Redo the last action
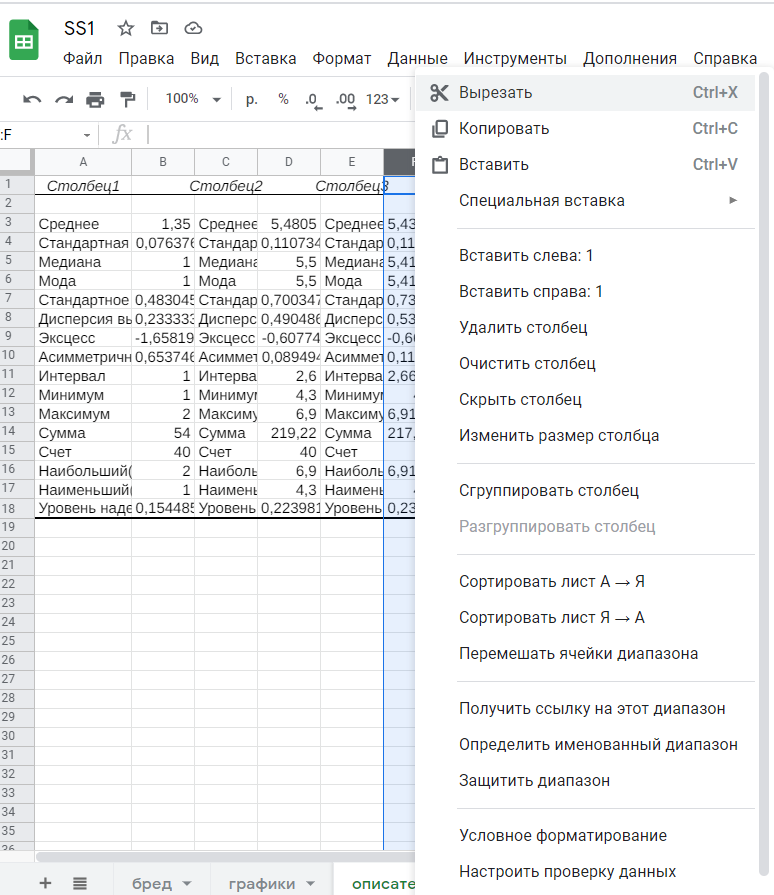Viewport: 774px width, 895px height. (x=64, y=99)
